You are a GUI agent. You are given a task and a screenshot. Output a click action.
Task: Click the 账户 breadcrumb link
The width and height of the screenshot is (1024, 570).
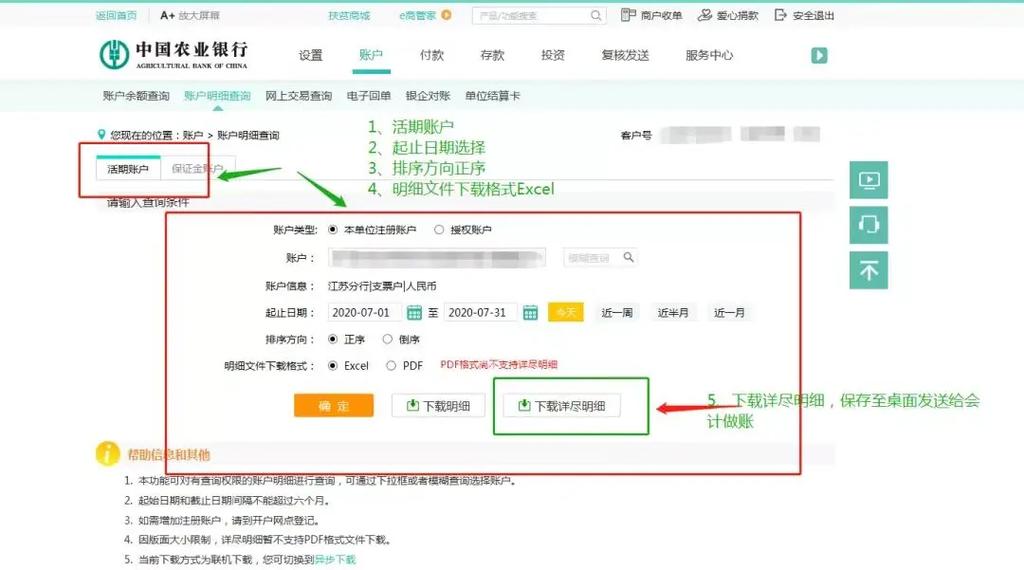click(193, 135)
